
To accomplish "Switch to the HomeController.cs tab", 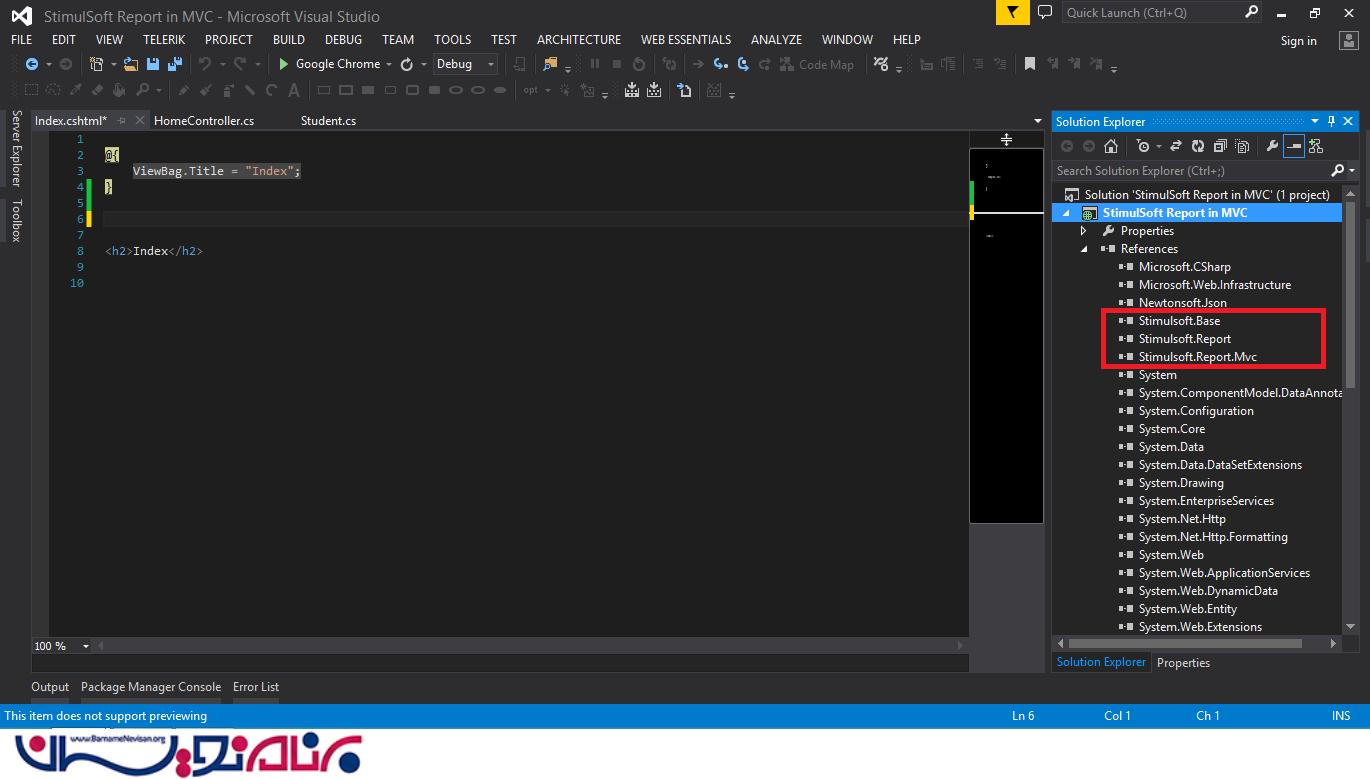I will tap(204, 121).
